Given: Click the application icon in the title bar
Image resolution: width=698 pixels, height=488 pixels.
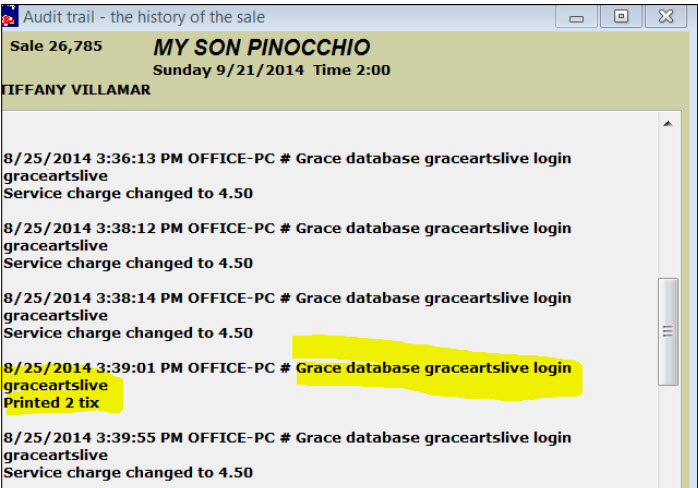Looking at the screenshot, I should pyautogui.click(x=8, y=17).
